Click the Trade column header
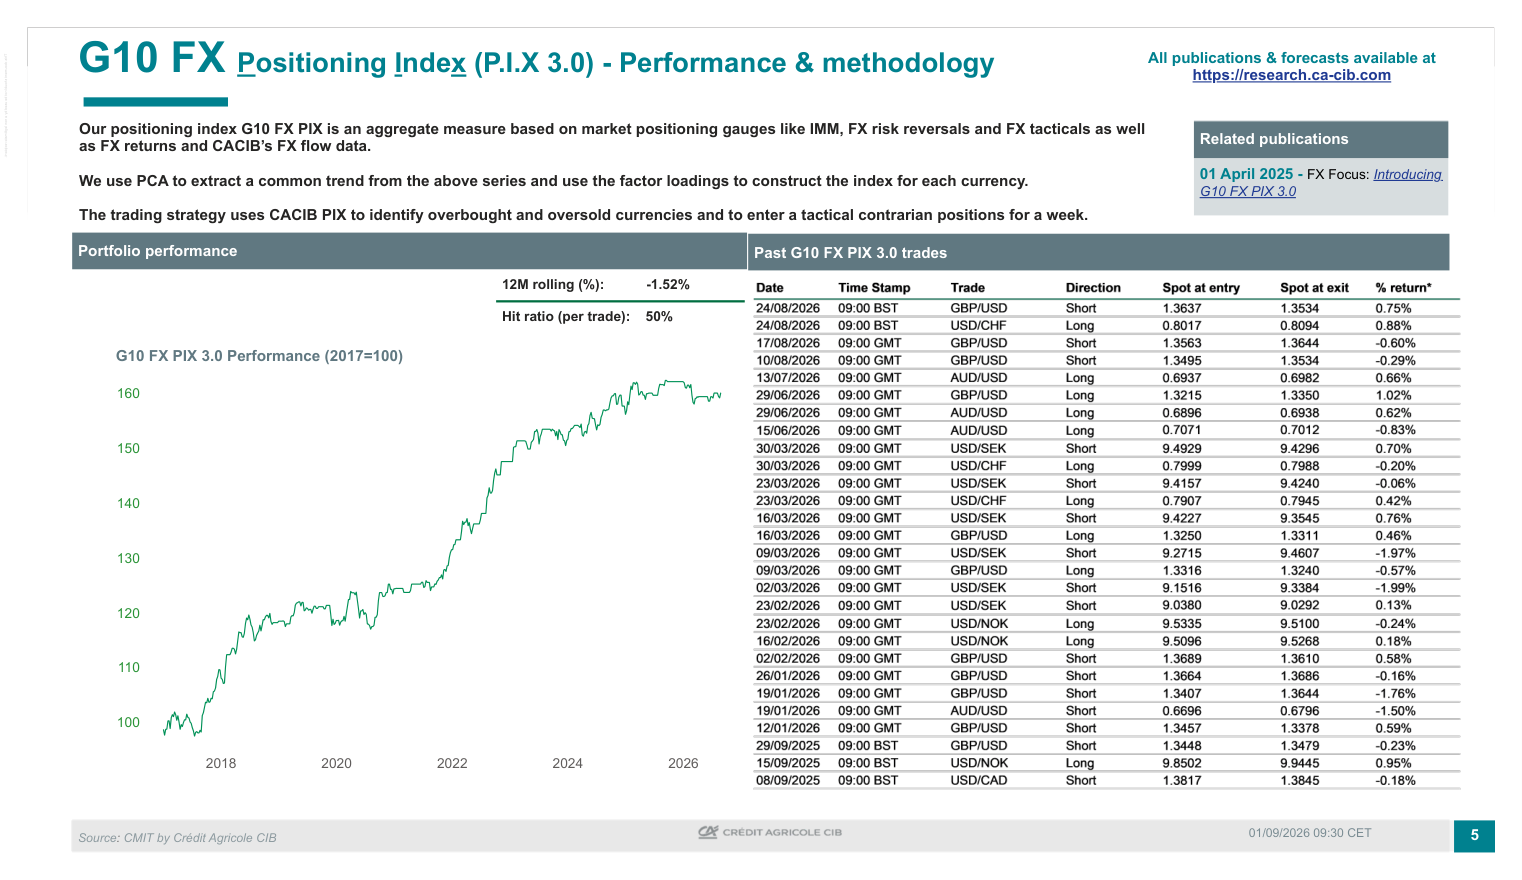 coord(968,288)
